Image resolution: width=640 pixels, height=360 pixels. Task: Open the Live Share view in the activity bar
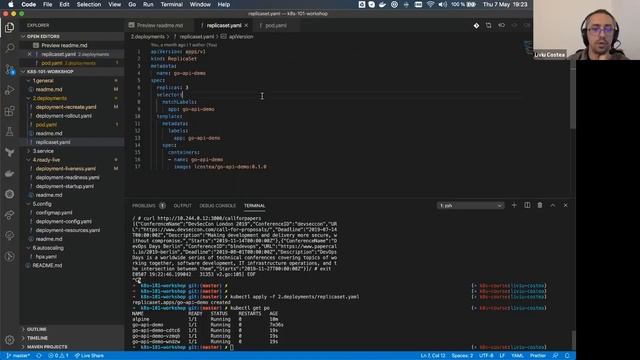point(9,215)
